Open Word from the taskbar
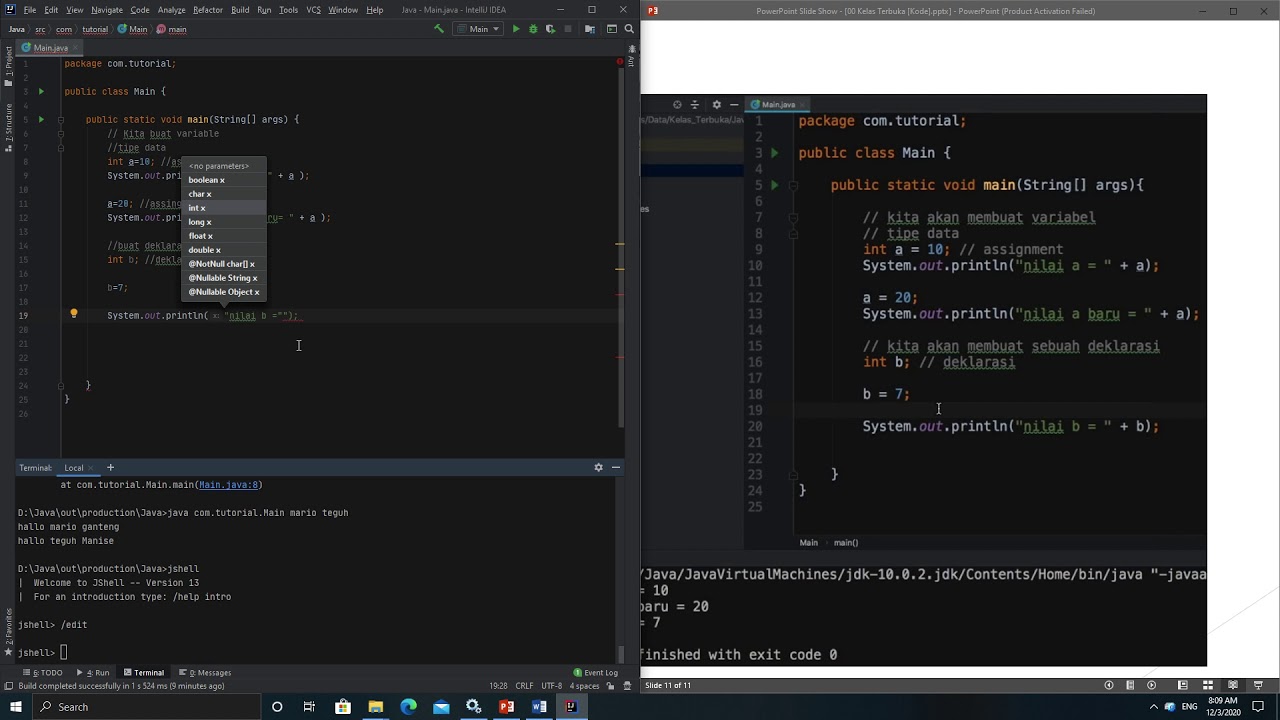The width and height of the screenshot is (1280, 720). coord(539,707)
